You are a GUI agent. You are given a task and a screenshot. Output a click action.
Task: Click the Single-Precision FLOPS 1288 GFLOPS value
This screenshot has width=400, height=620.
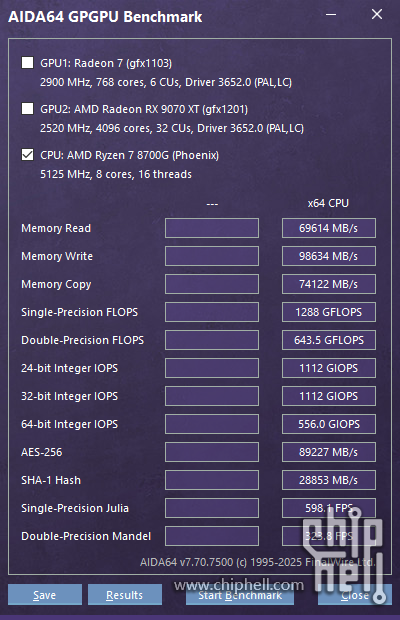tap(329, 312)
